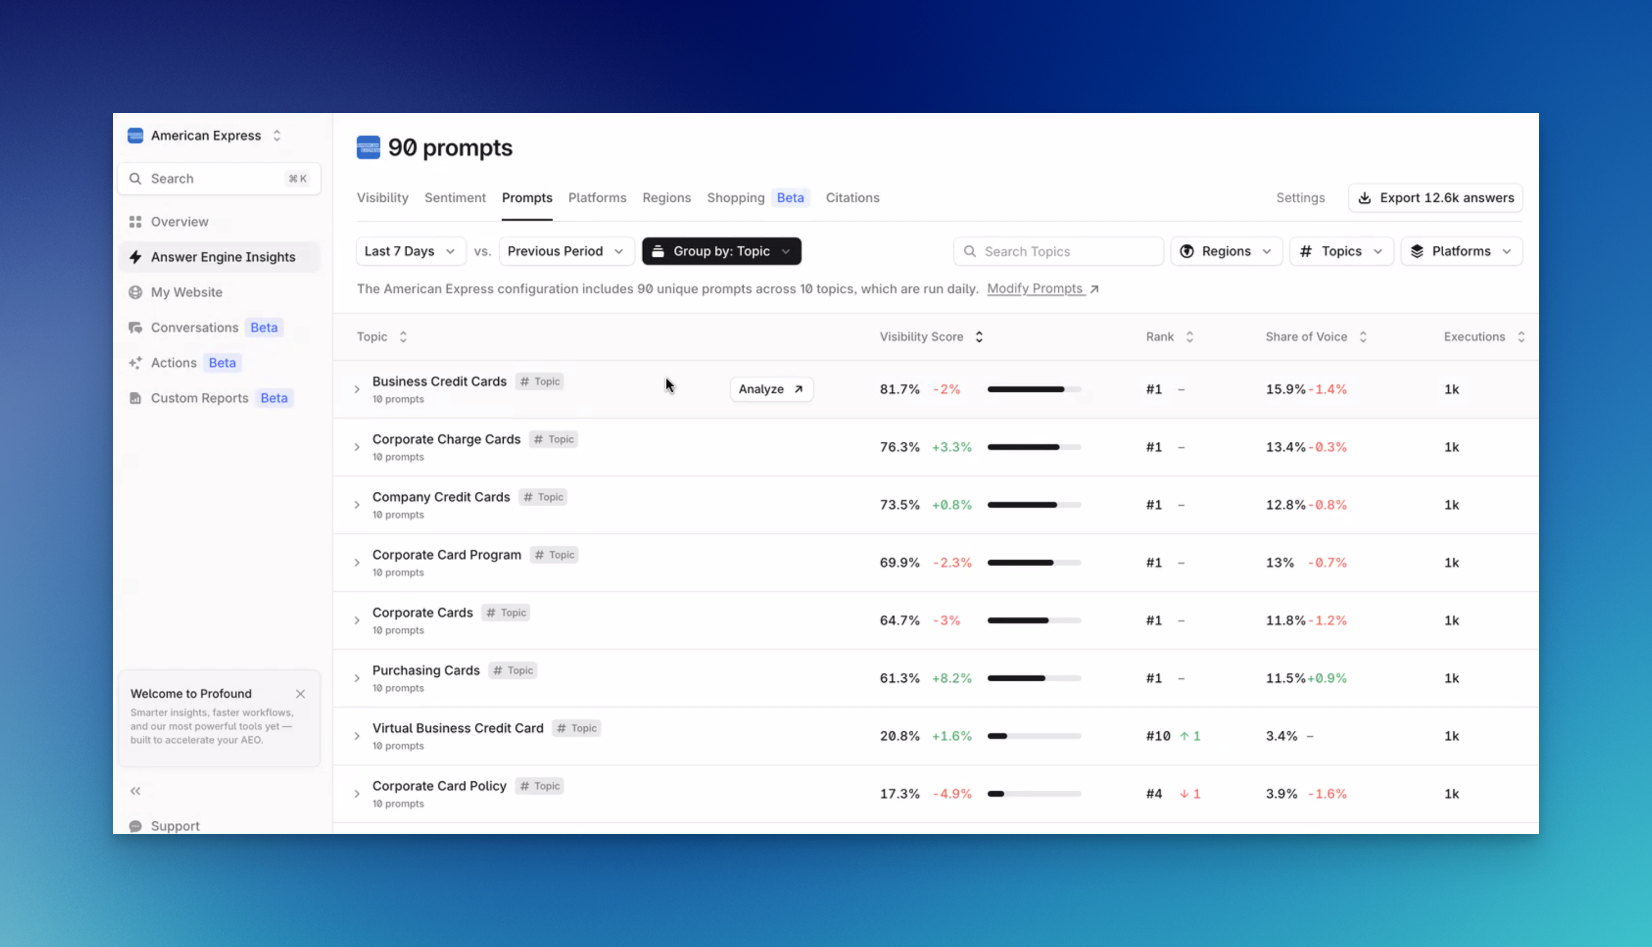The width and height of the screenshot is (1652, 947).
Task: Open the American Express workspace switcher
Action: click(x=205, y=136)
